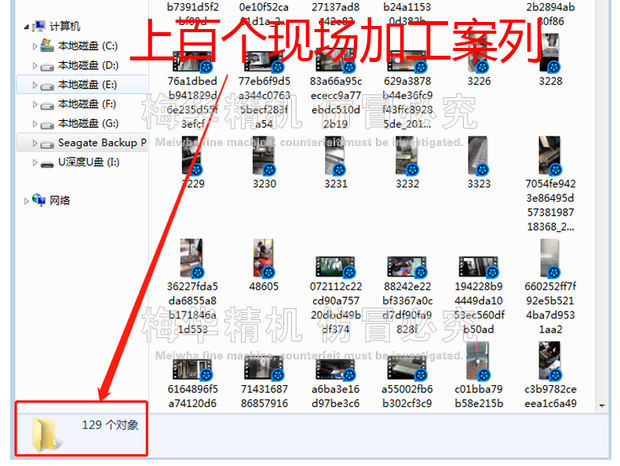Open 本地磁盘 (F:) in navigation pane

point(87,104)
